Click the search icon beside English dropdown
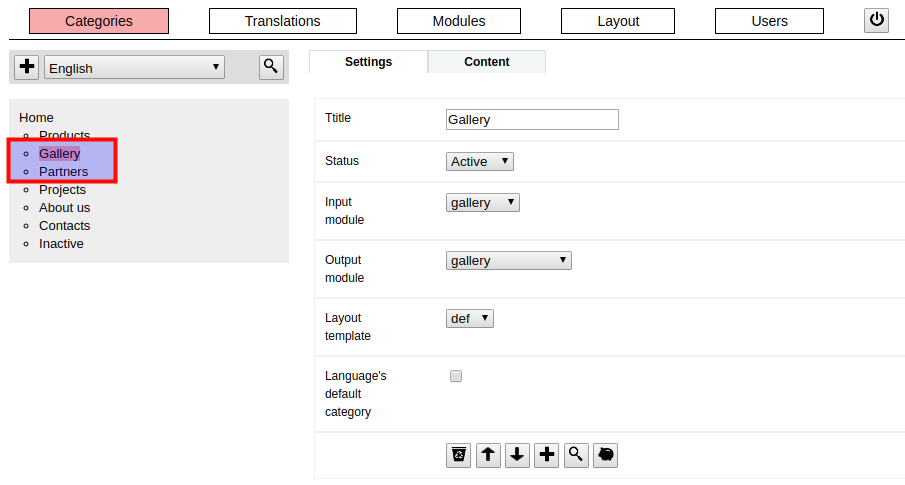Screen dimensions: 905x485 point(271,67)
